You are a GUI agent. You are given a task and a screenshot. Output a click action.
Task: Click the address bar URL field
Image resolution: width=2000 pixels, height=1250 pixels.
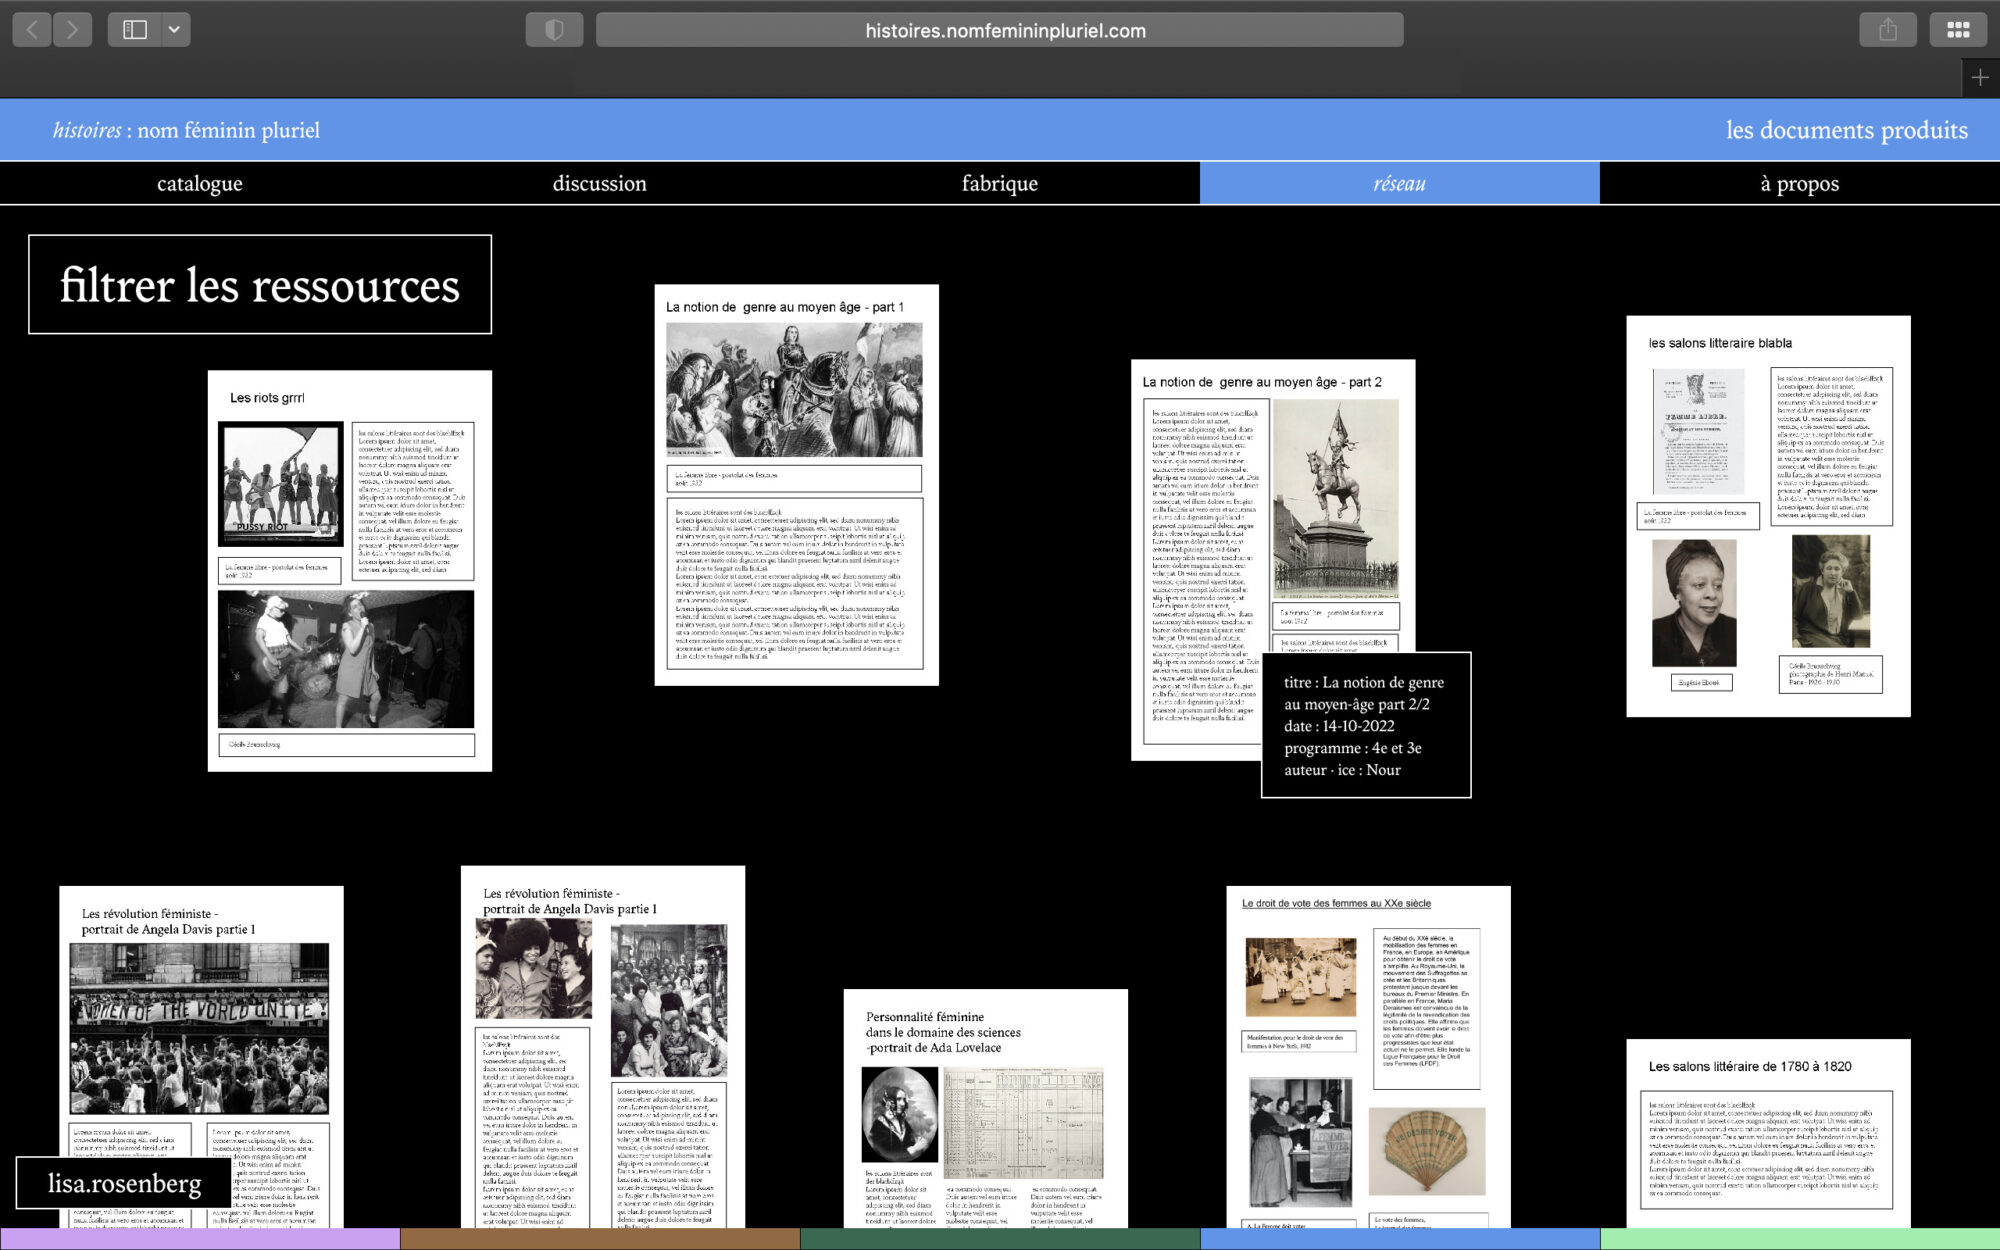1000,30
